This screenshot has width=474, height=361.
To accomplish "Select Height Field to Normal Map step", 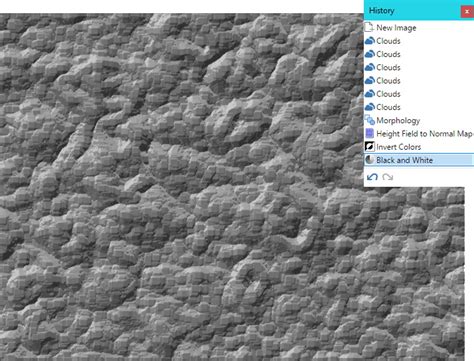I will (419, 134).
